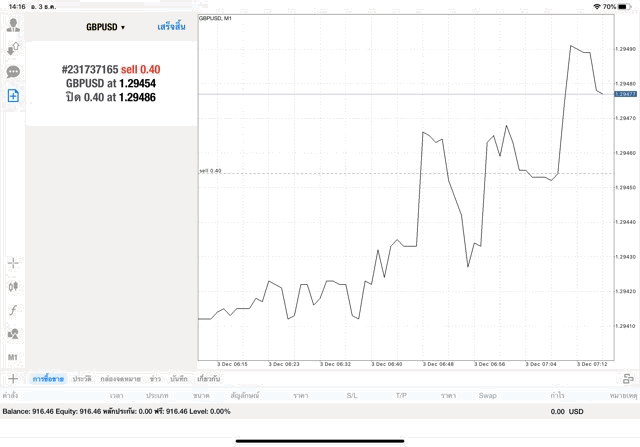Tap the layout icon at right of tab bar

click(x=628, y=379)
